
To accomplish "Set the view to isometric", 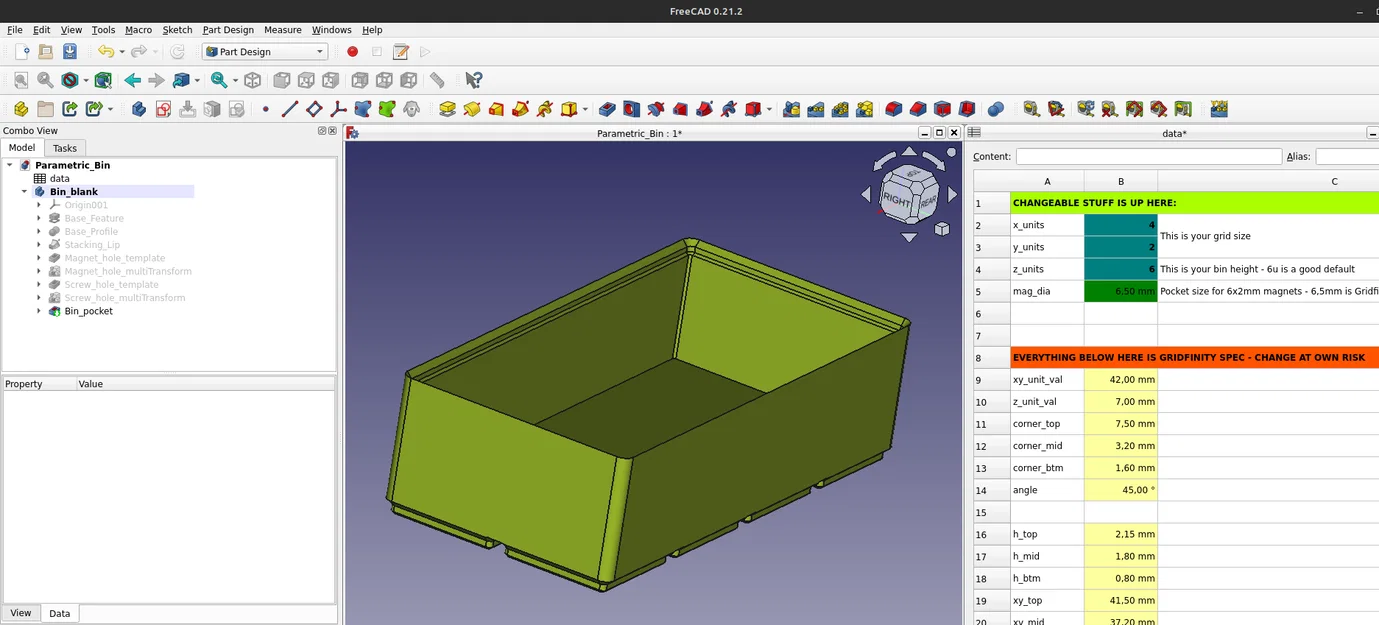I will (x=253, y=80).
